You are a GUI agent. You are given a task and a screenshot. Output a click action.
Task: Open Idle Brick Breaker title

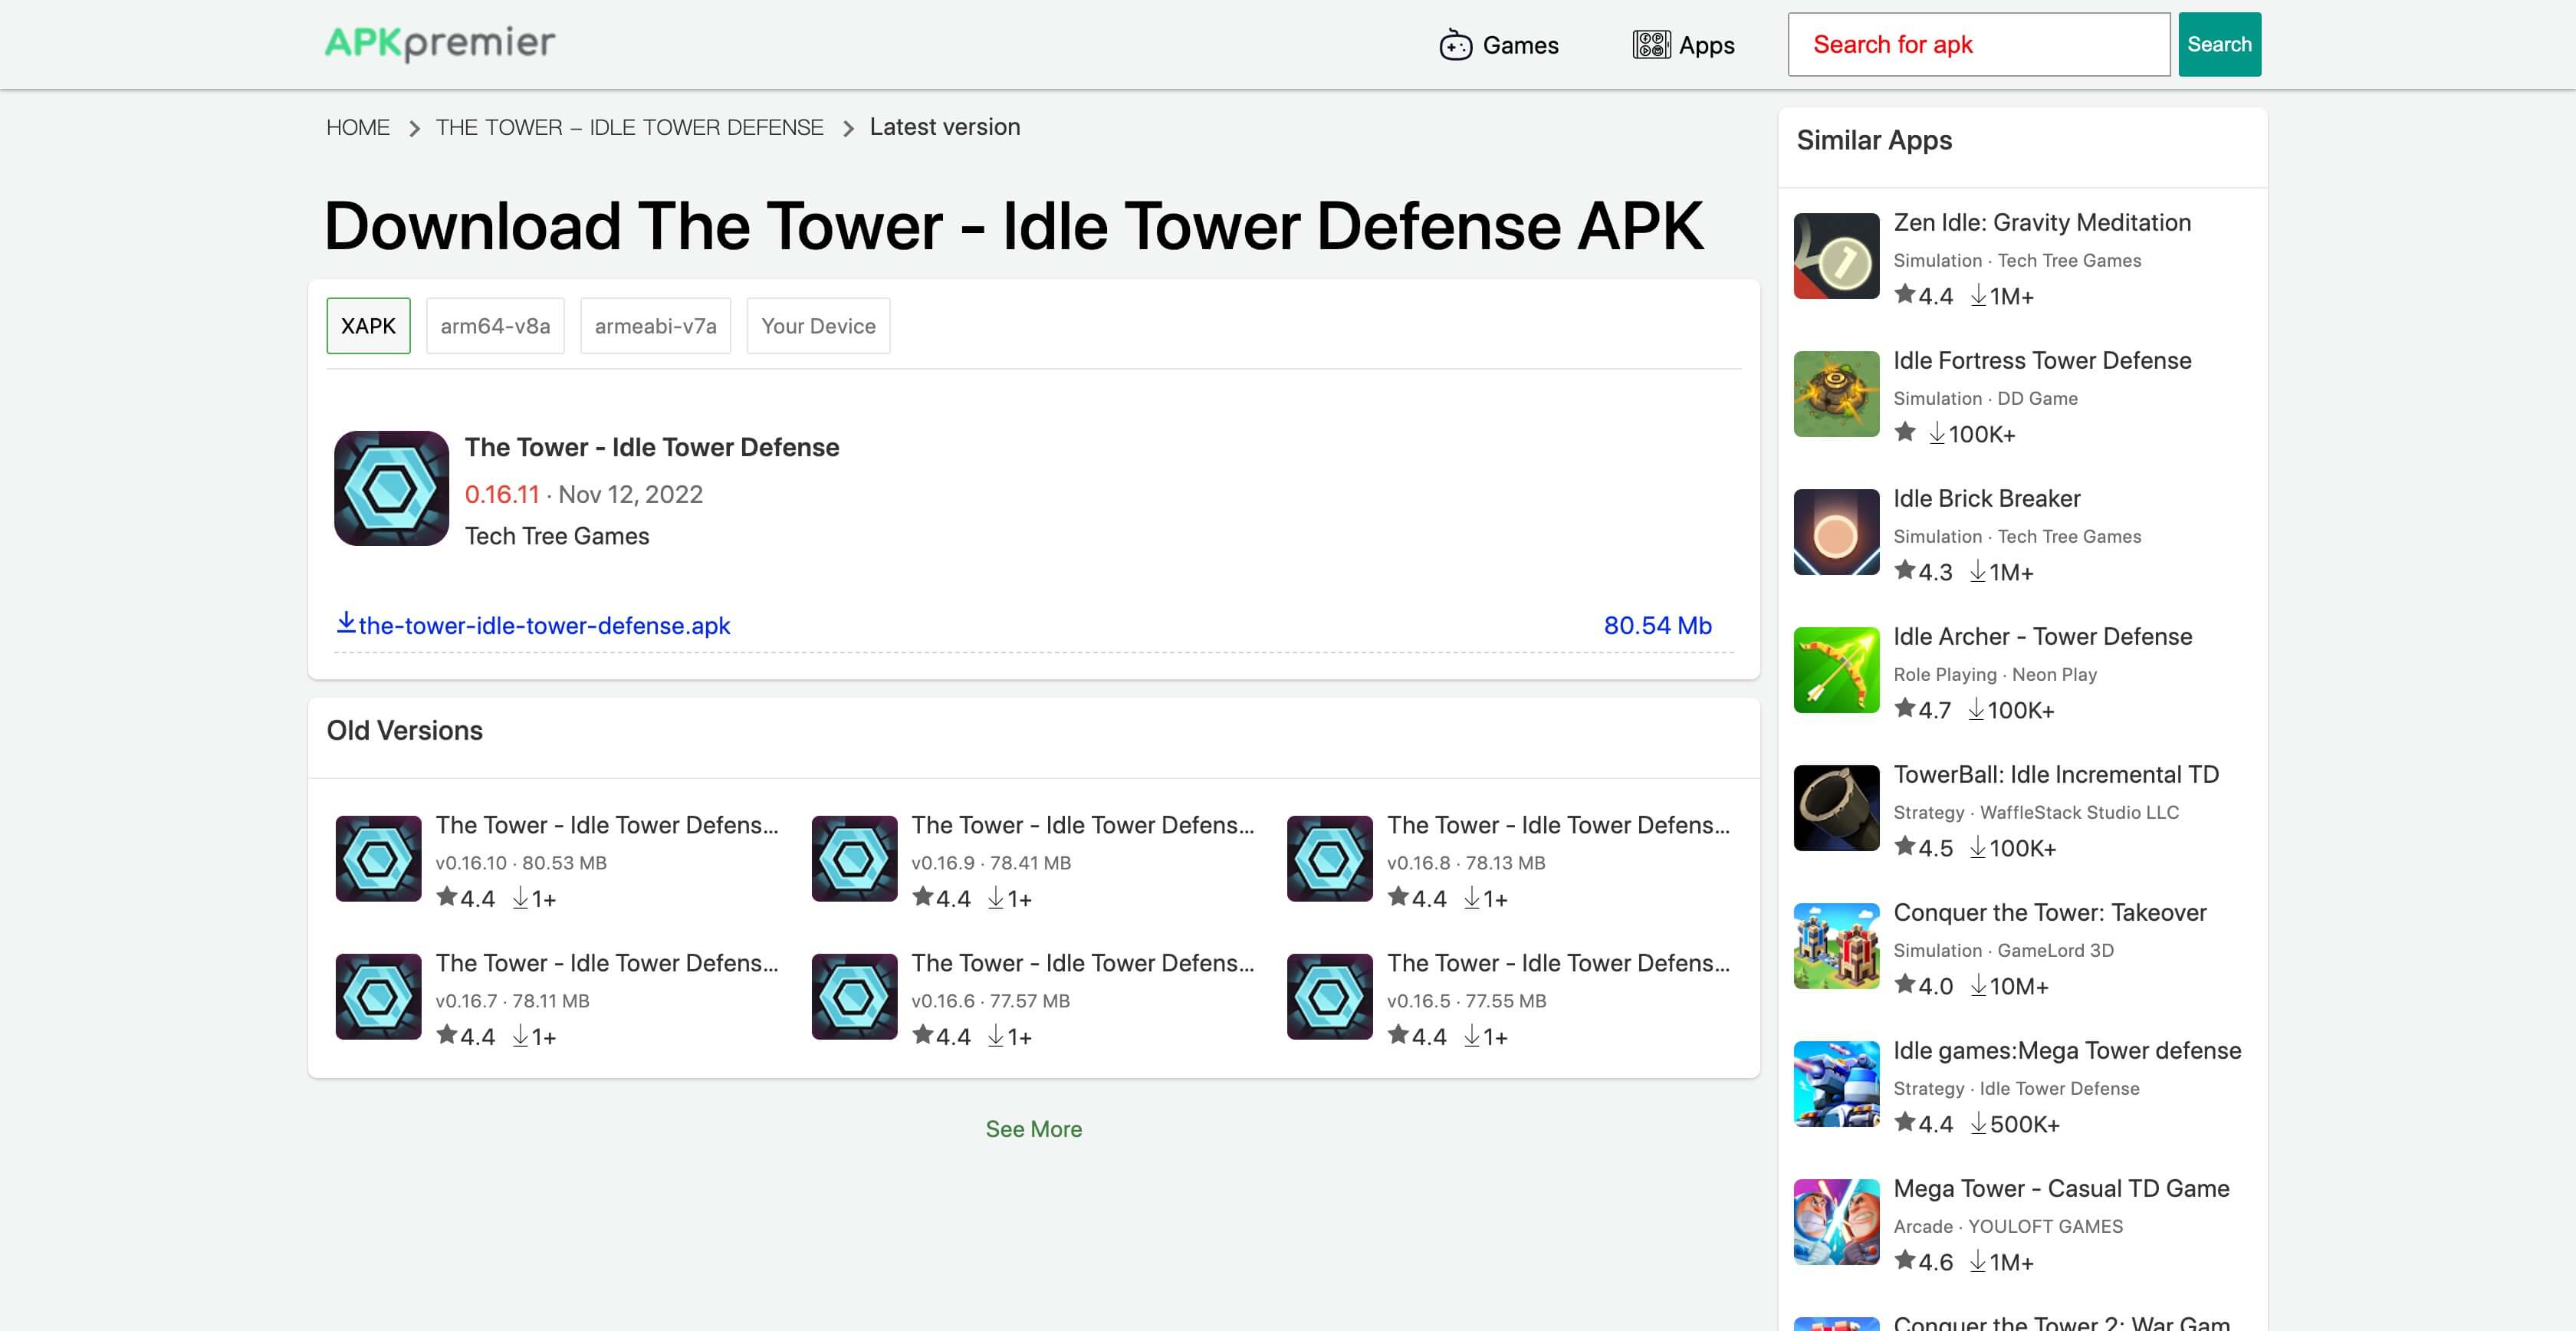tap(1986, 499)
